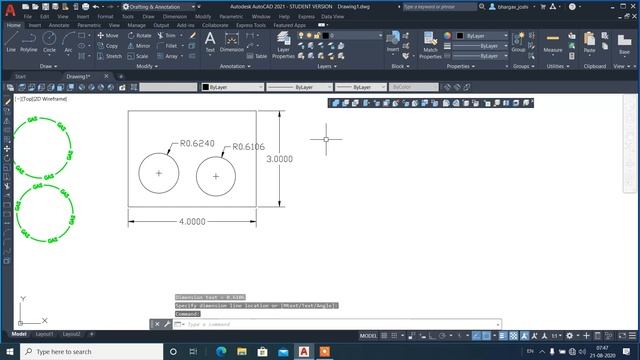This screenshot has width=640, height=360.
Task: Select the Polyline tool
Action: click(29, 41)
